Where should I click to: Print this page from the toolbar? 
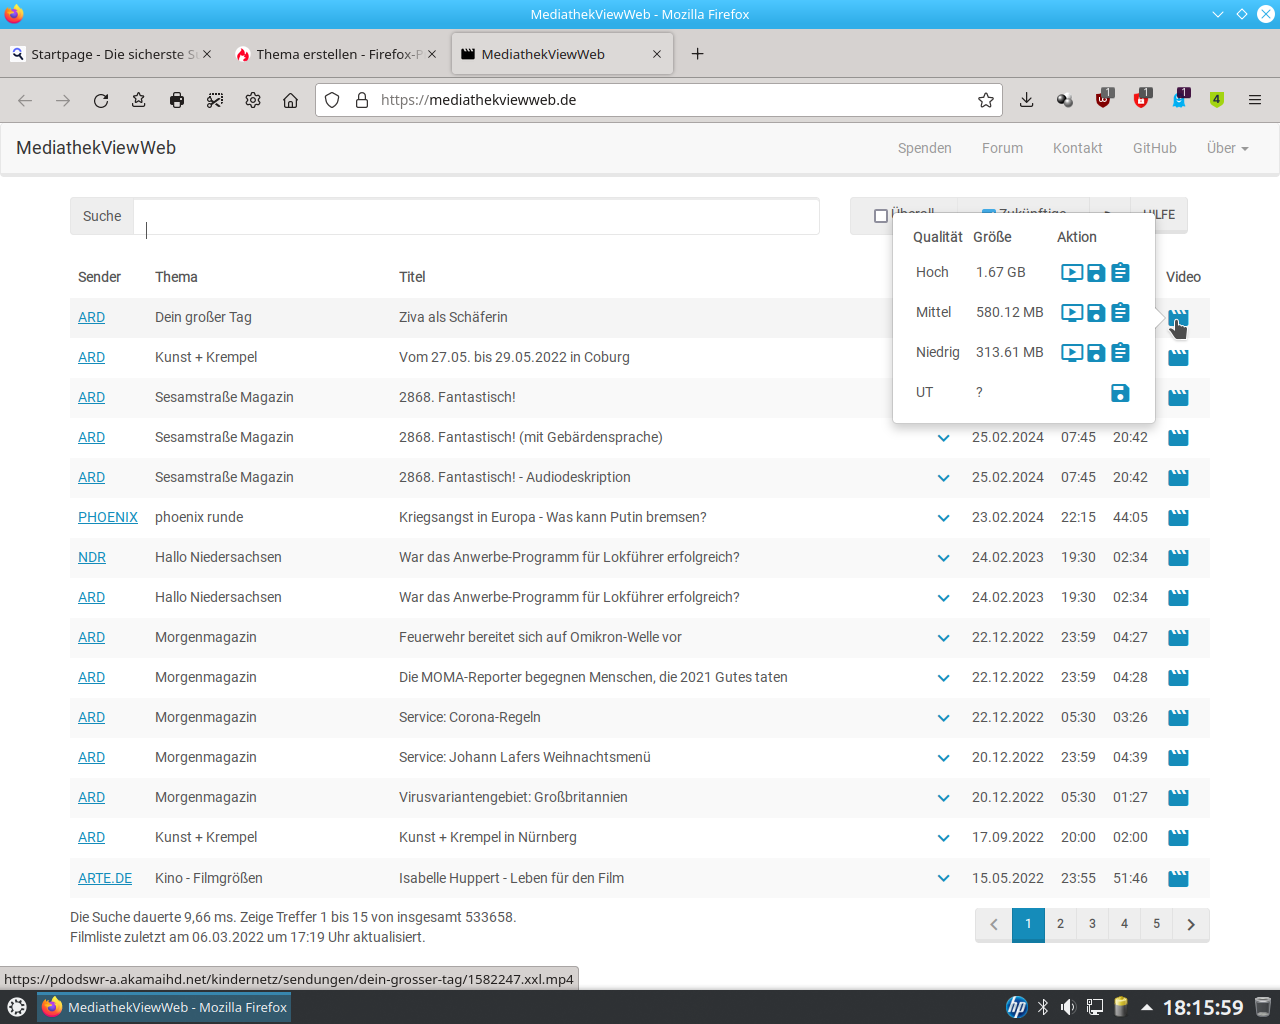pos(177,100)
